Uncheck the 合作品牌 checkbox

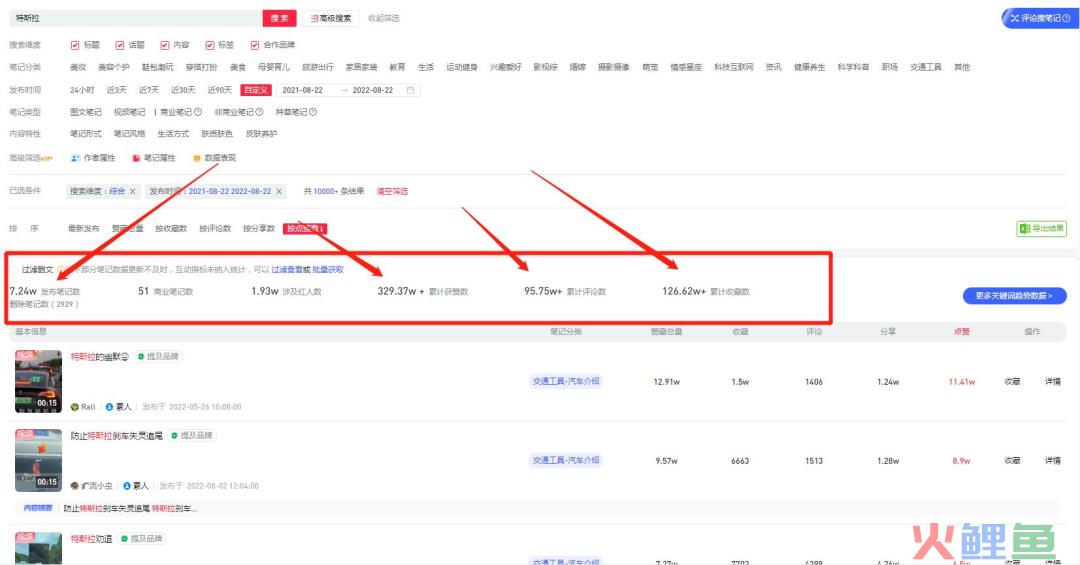pos(255,45)
